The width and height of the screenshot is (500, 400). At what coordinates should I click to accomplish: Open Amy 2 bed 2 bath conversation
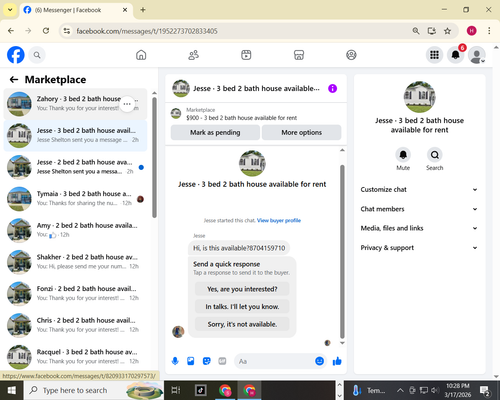75,230
